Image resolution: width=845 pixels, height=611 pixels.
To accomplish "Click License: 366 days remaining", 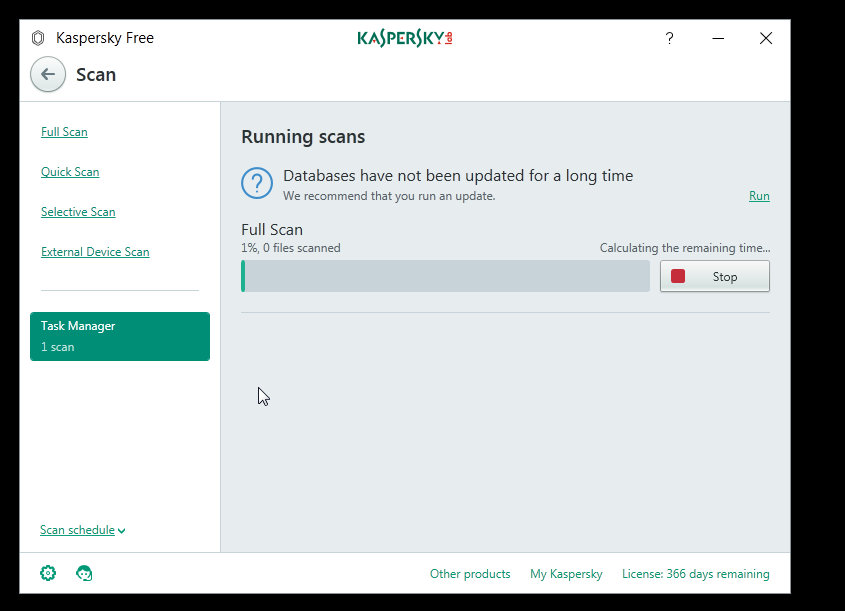I will tap(695, 574).
